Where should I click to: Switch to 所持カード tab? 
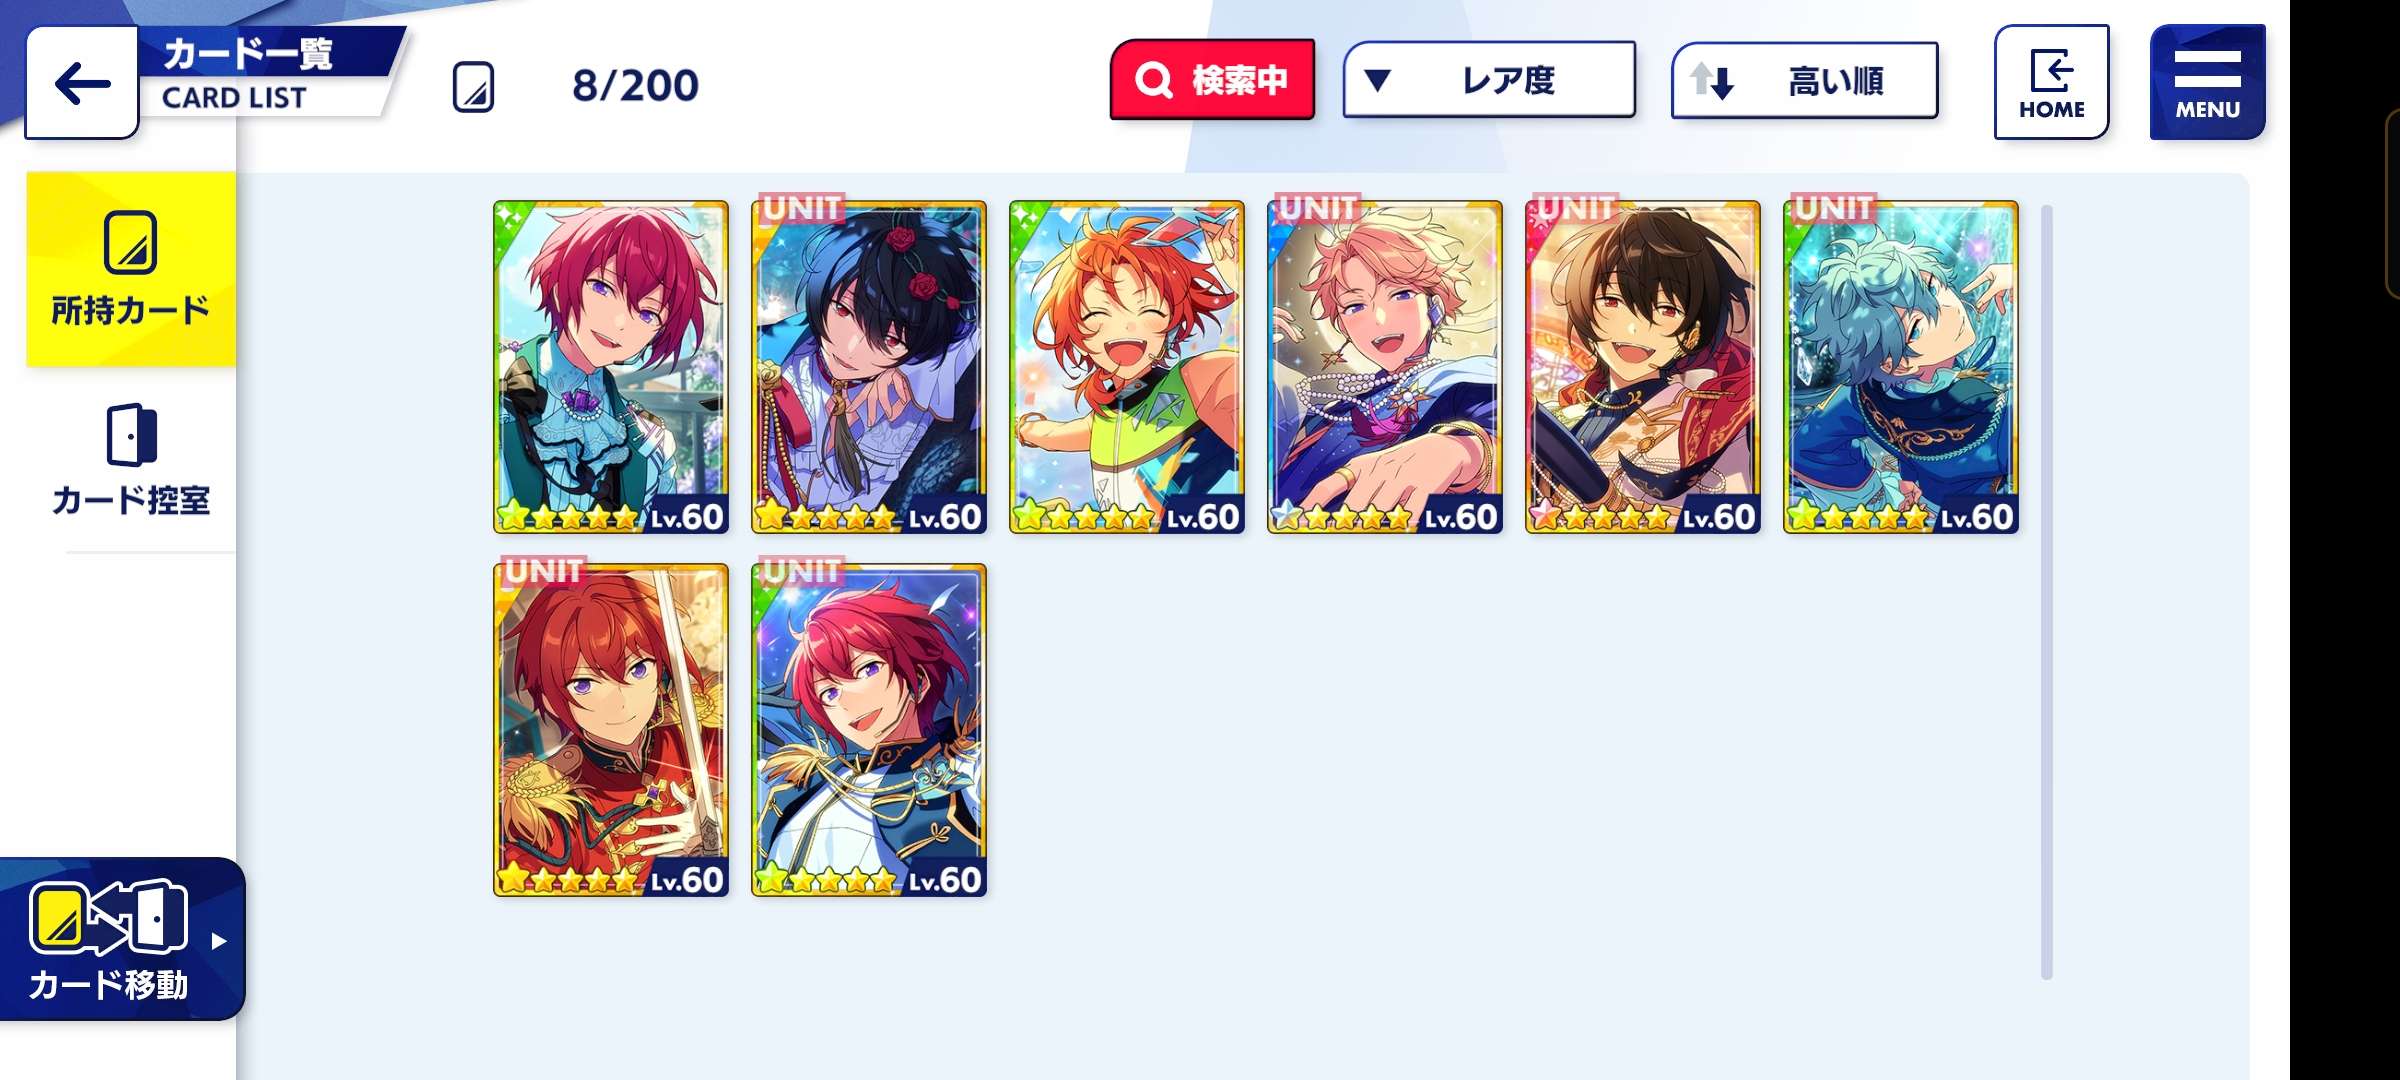coord(131,269)
